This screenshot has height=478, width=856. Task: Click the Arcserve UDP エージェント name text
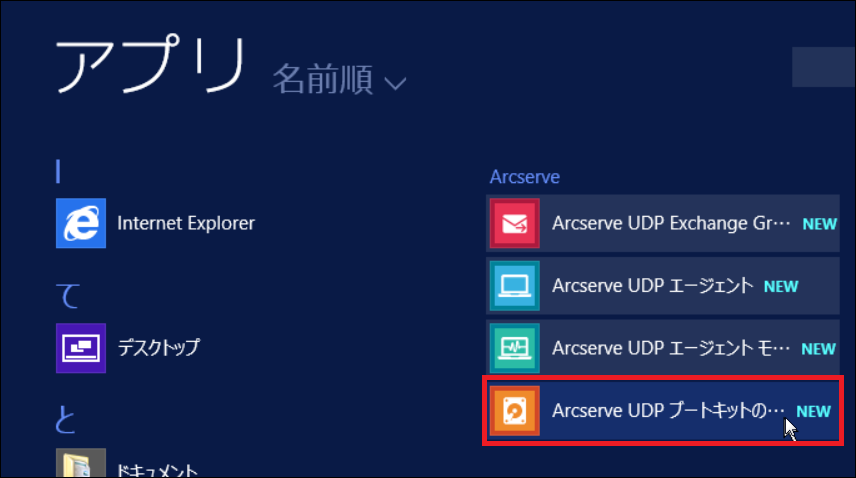point(652,285)
